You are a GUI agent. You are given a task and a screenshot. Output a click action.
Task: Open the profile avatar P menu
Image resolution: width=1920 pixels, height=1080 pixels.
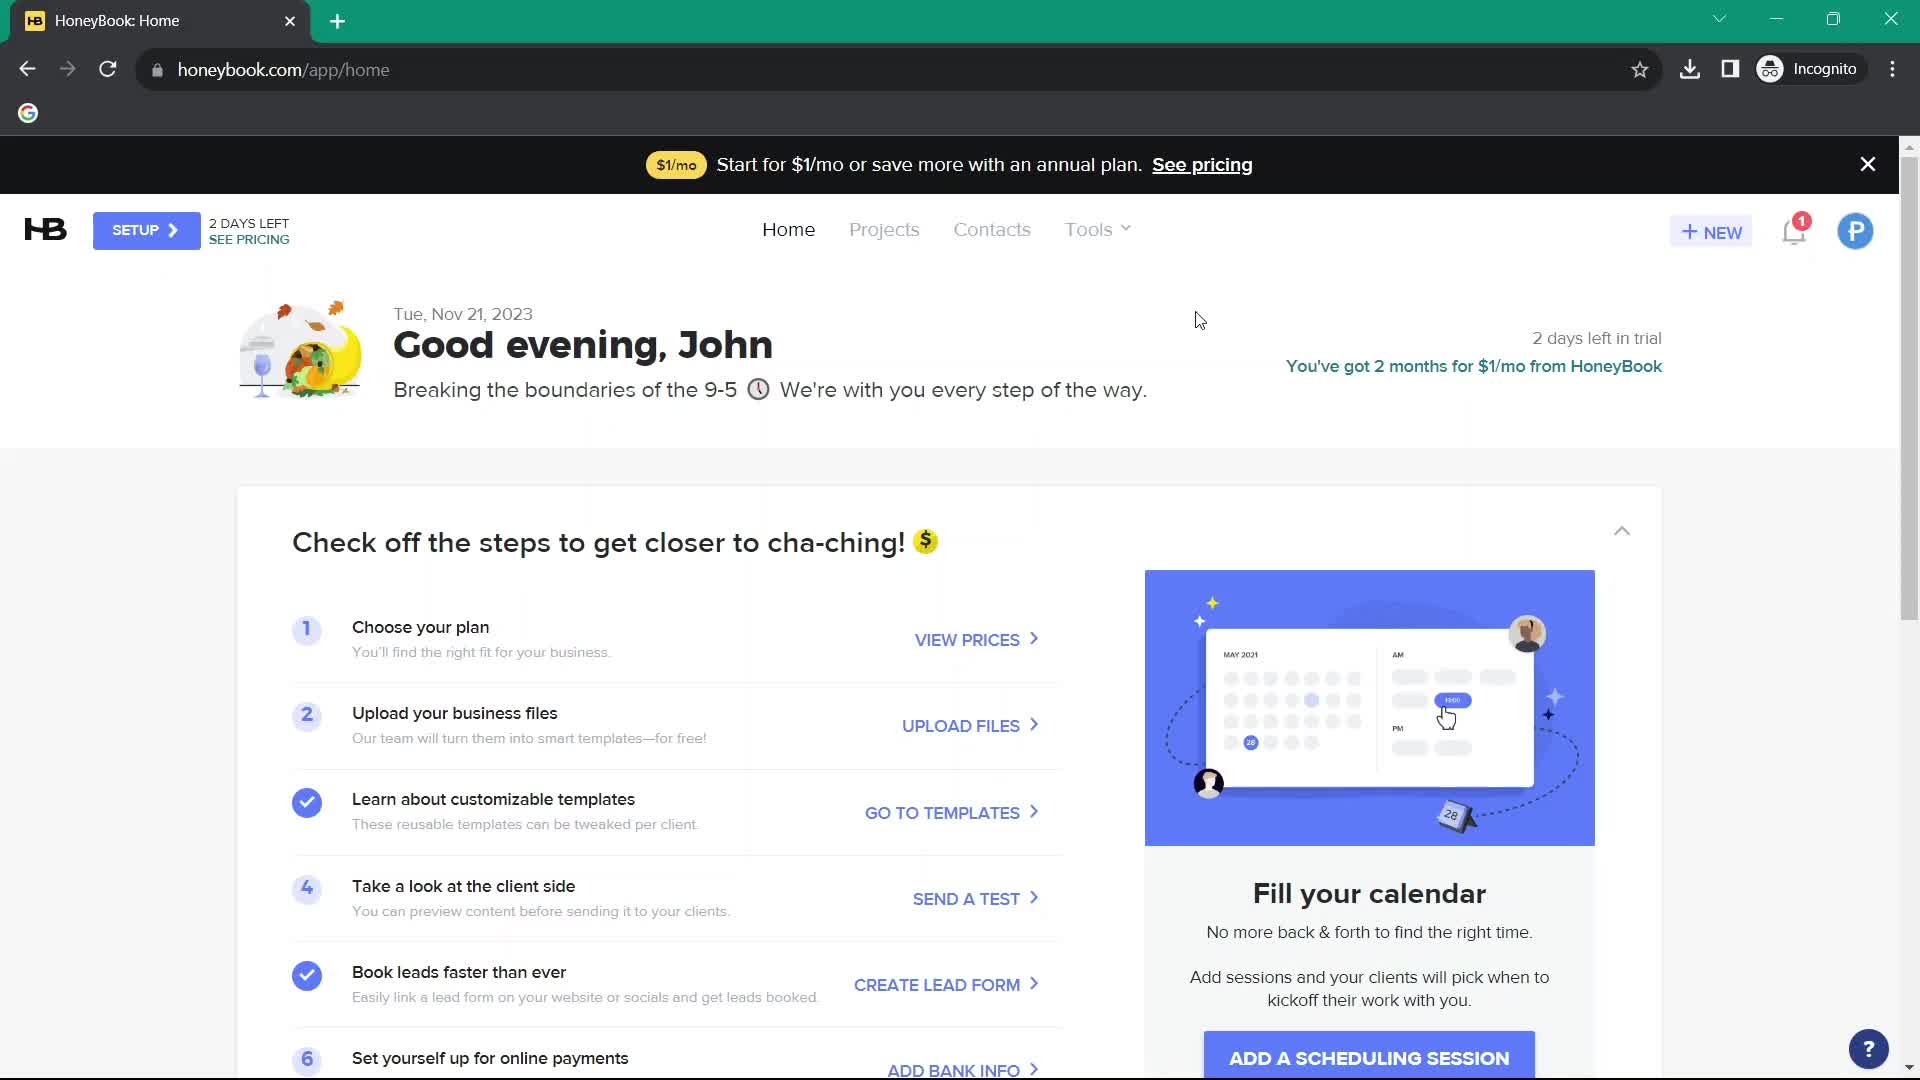tap(1855, 231)
